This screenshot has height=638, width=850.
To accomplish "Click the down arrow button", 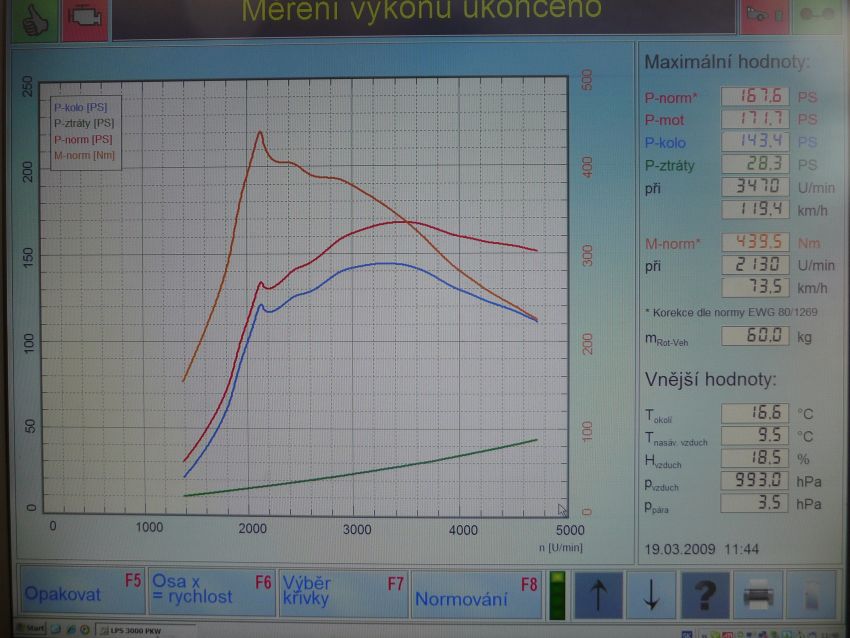I will tap(651, 595).
